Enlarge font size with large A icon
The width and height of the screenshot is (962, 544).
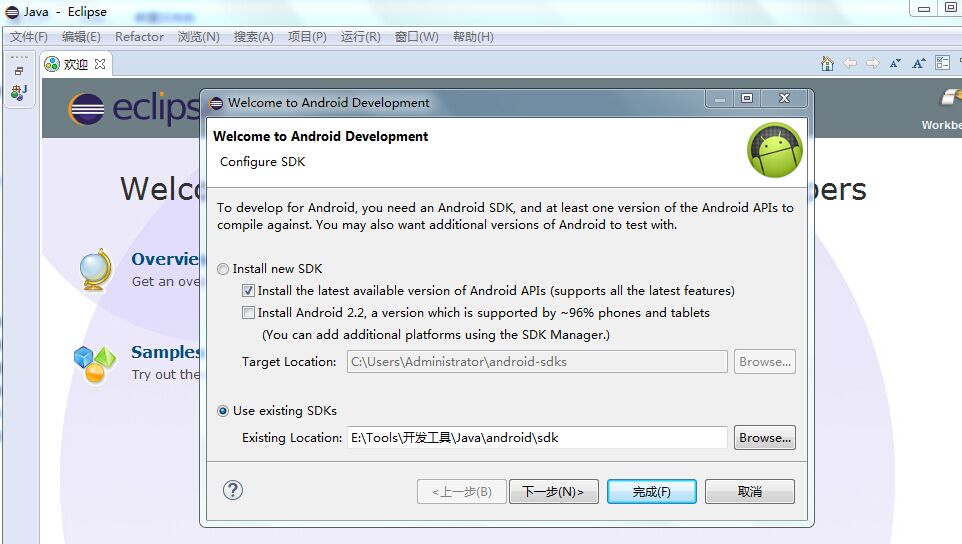click(918, 63)
